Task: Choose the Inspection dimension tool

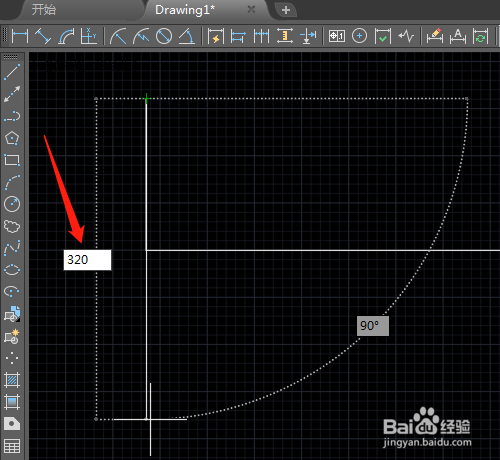Action: pyautogui.click(x=382, y=36)
